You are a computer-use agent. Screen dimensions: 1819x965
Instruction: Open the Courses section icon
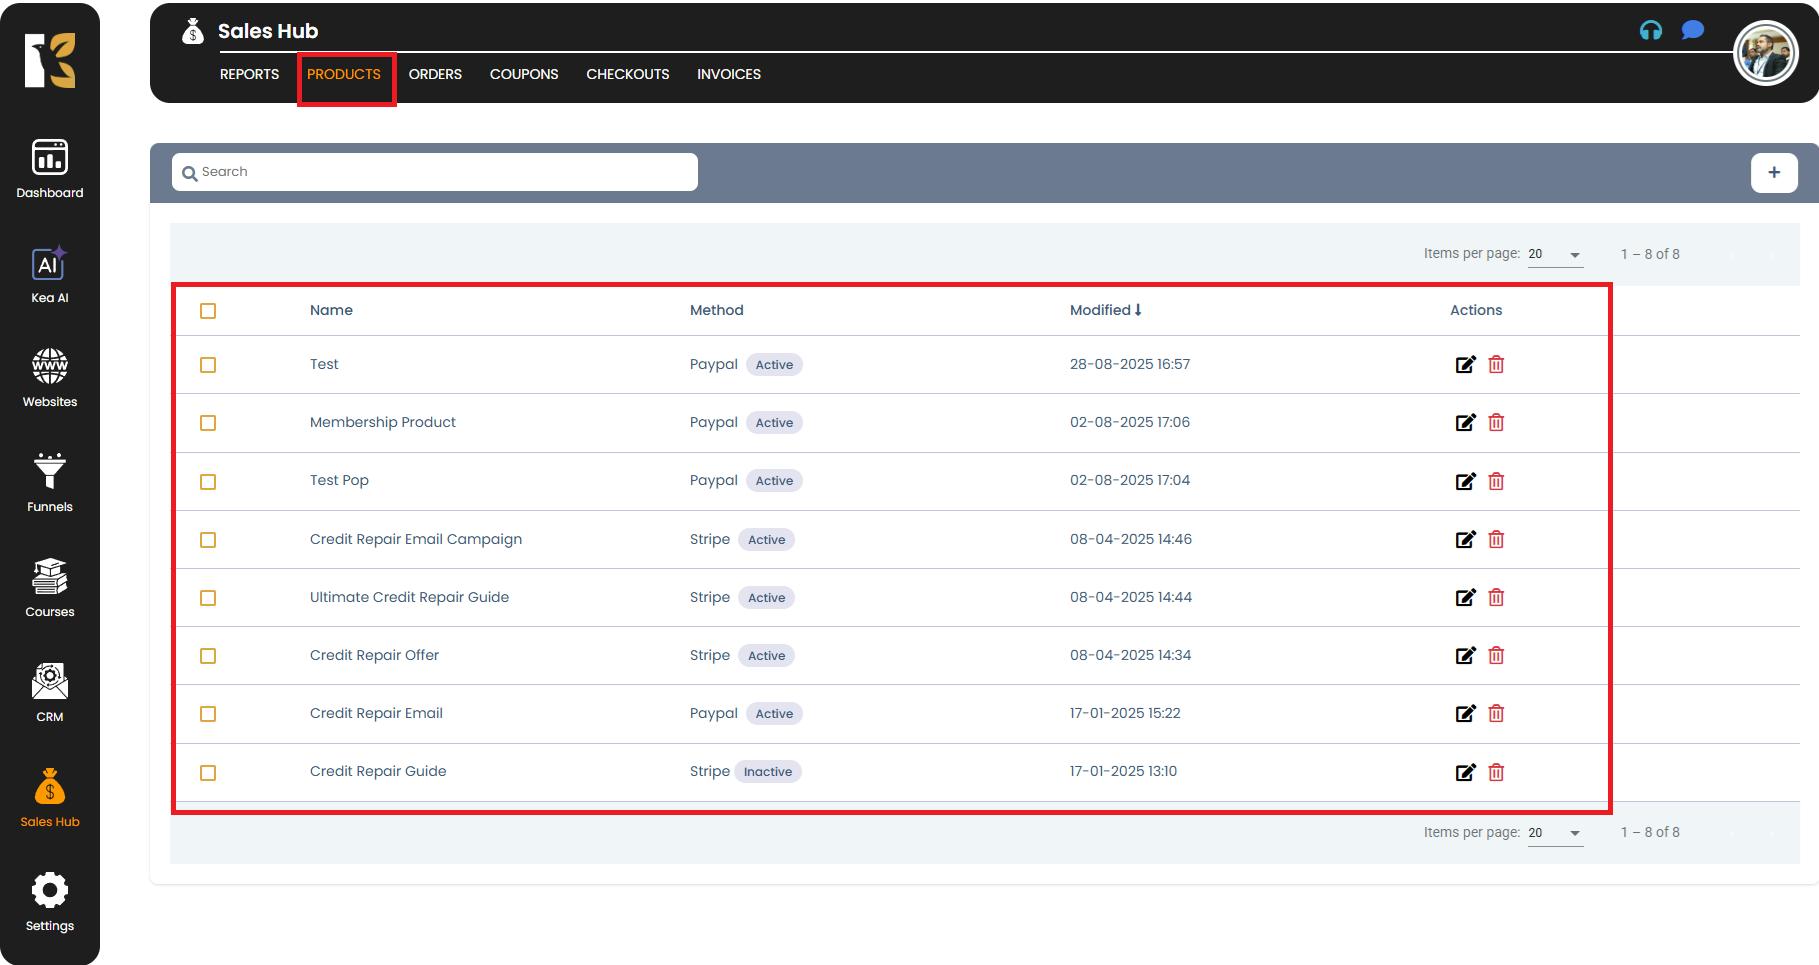[49, 577]
